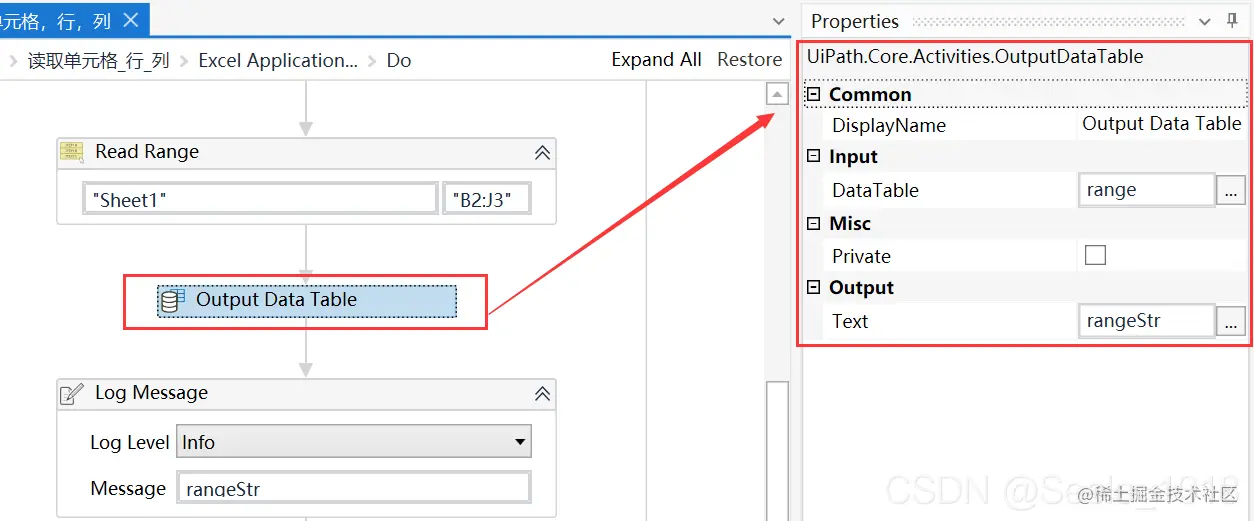Click the Output Data Table database icon
Screen dimensions: 1254x521
point(172,300)
